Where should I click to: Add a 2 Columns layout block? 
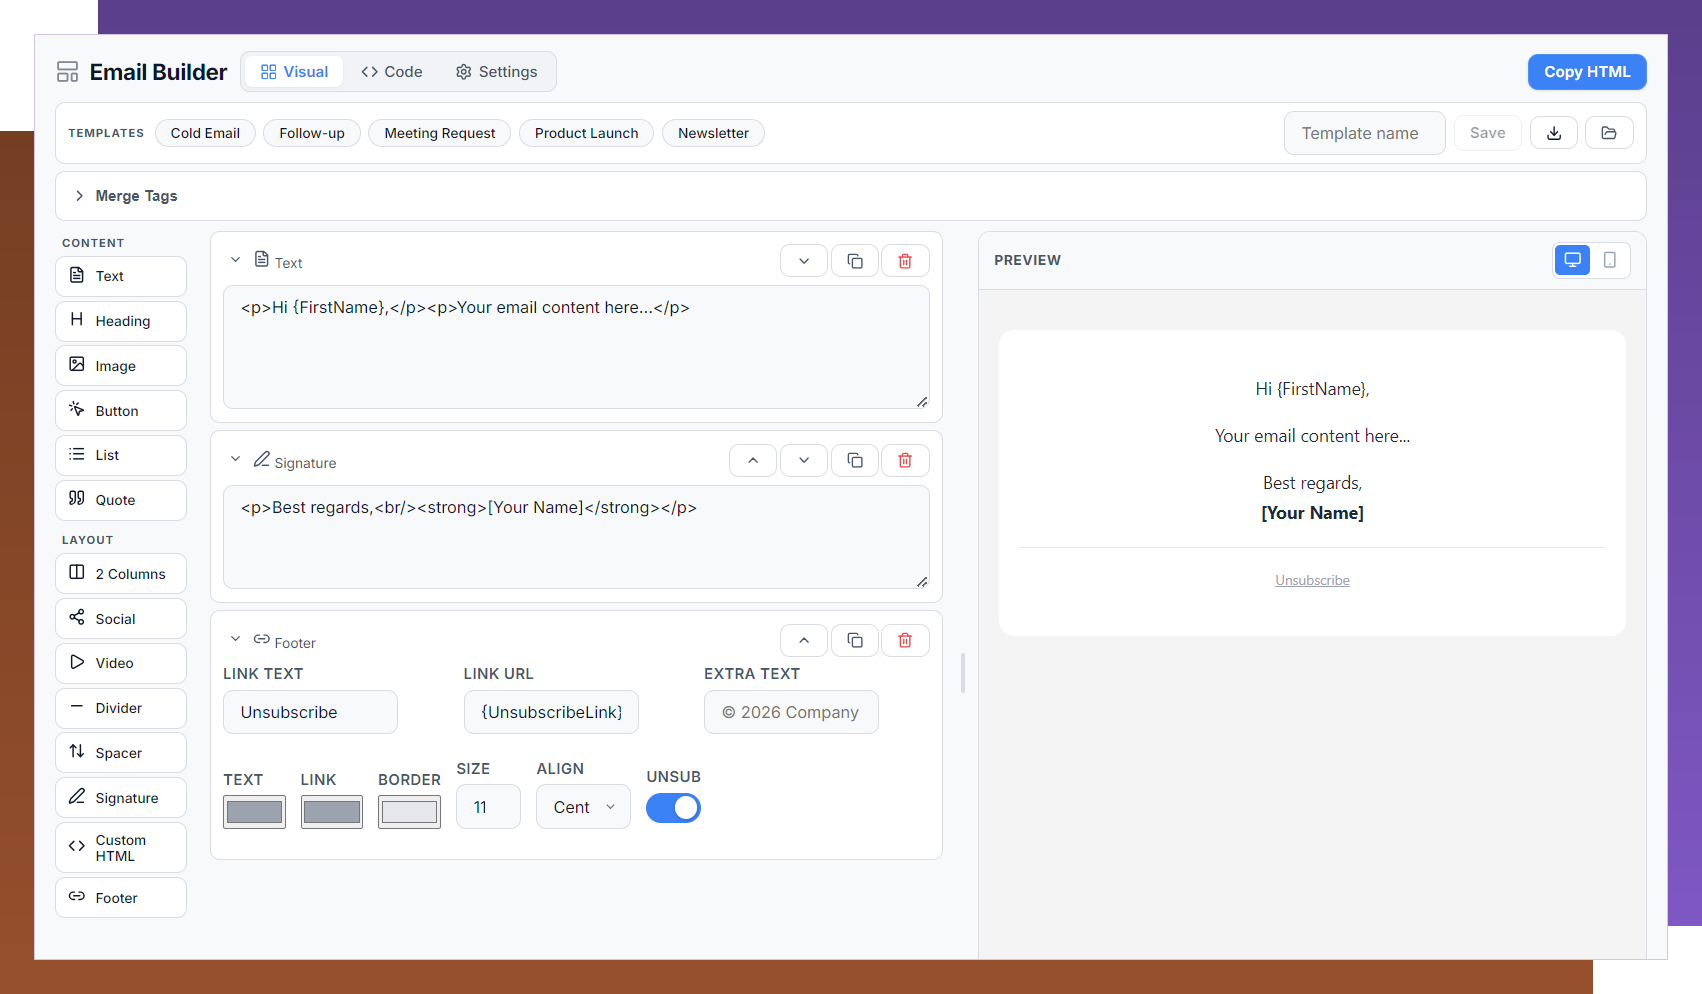click(x=120, y=573)
